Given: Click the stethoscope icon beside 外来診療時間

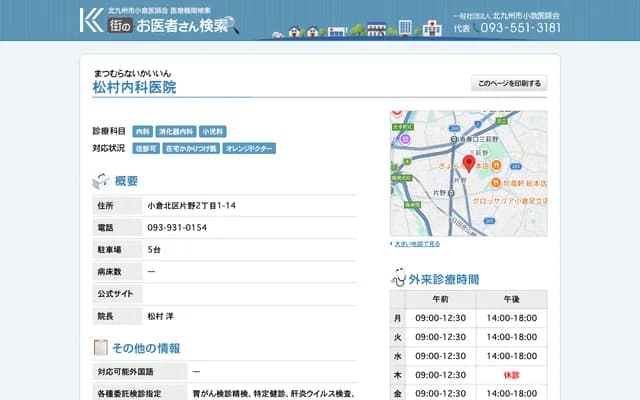Looking at the screenshot, I should tap(398, 277).
